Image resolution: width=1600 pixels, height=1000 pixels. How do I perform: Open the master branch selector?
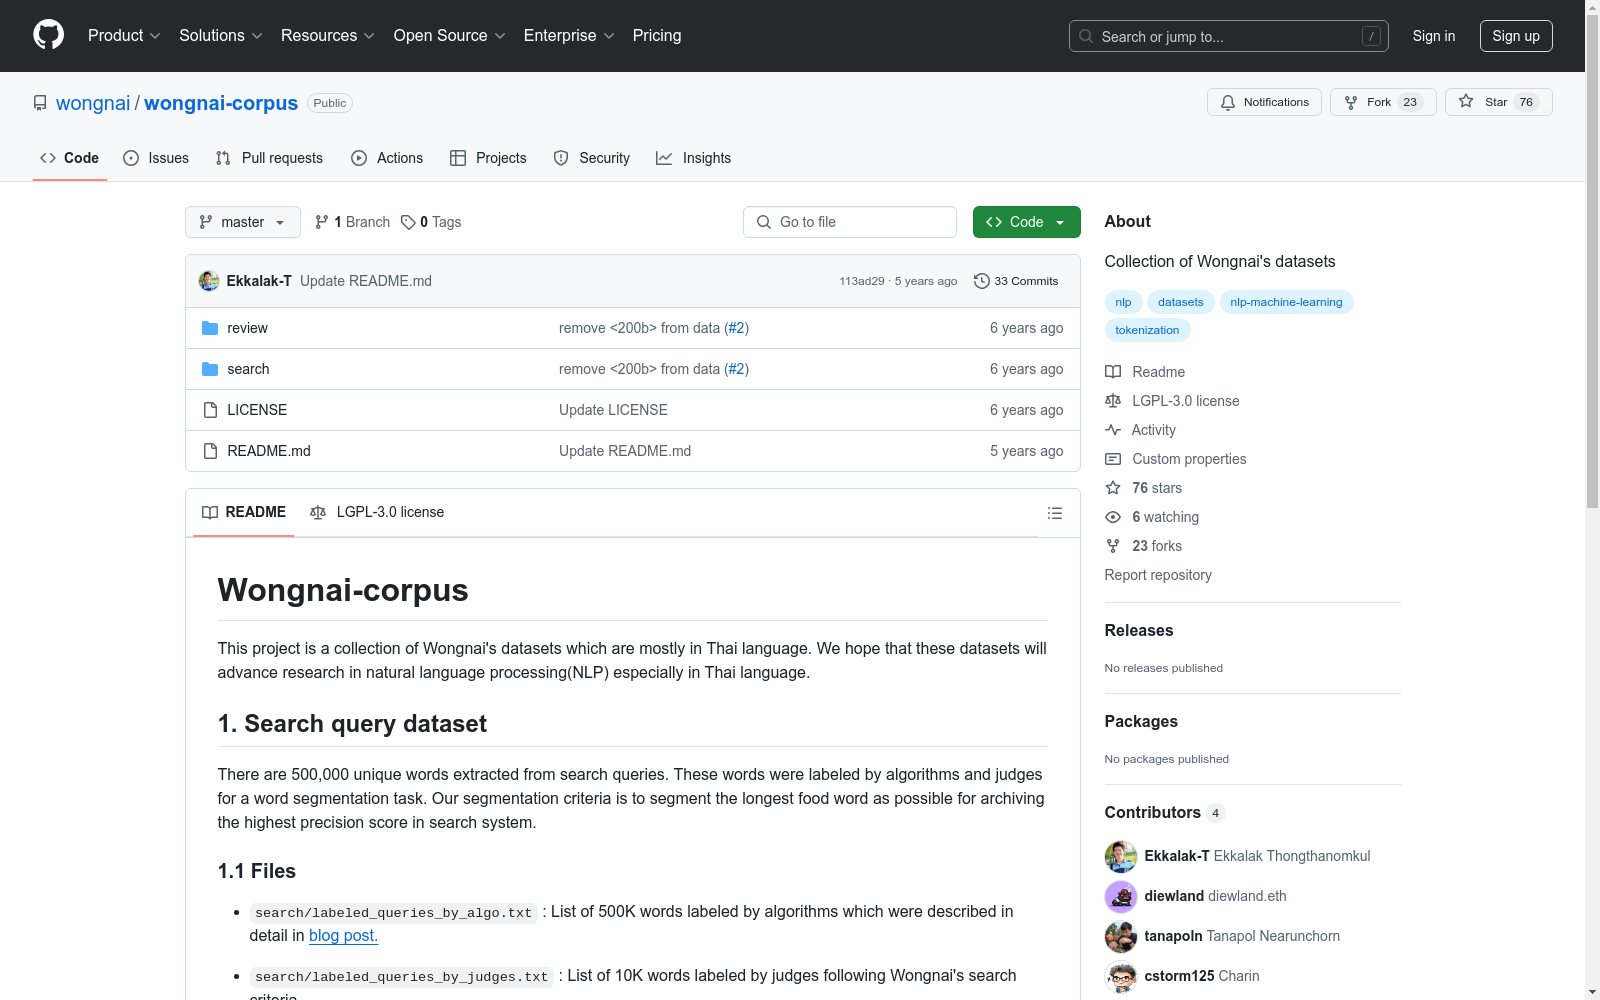click(x=243, y=222)
